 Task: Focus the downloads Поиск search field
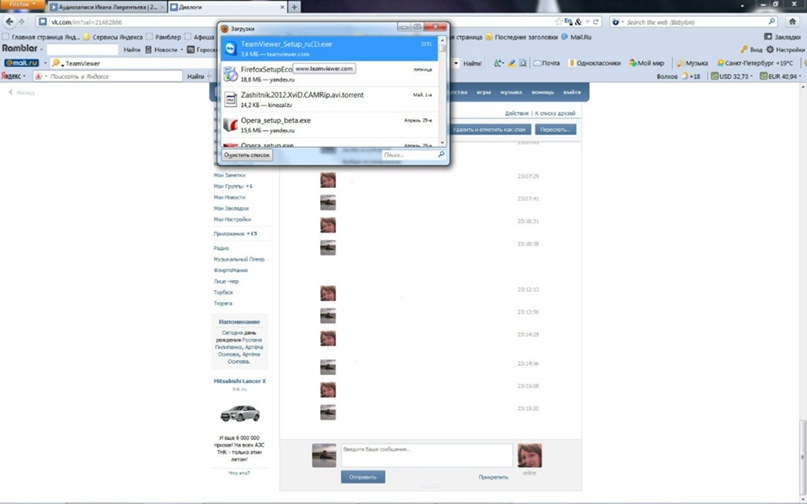point(410,155)
